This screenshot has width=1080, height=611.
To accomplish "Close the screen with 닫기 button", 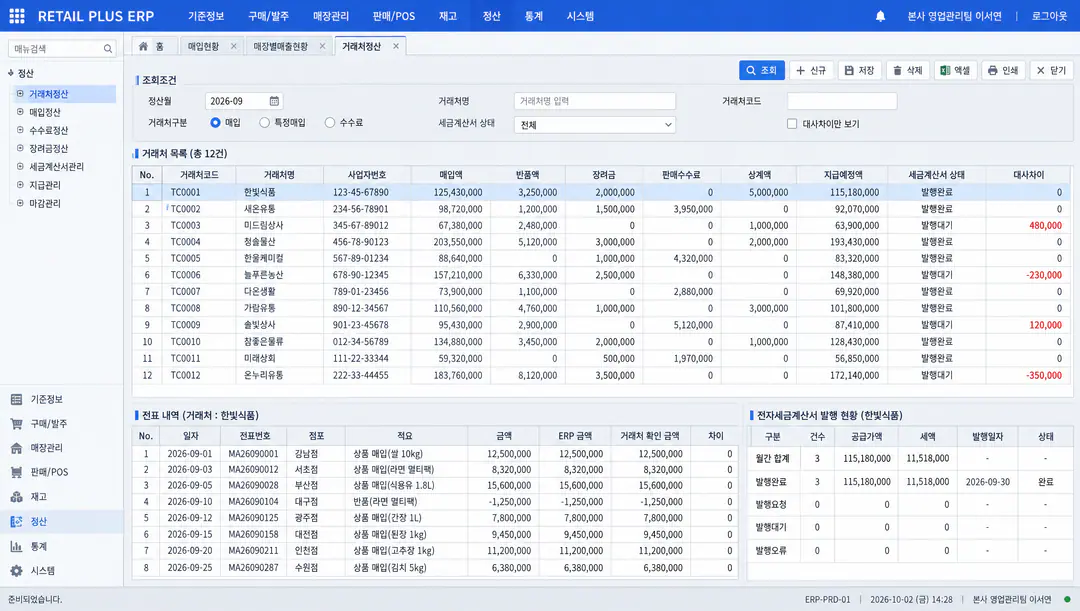I will click(1051, 70).
